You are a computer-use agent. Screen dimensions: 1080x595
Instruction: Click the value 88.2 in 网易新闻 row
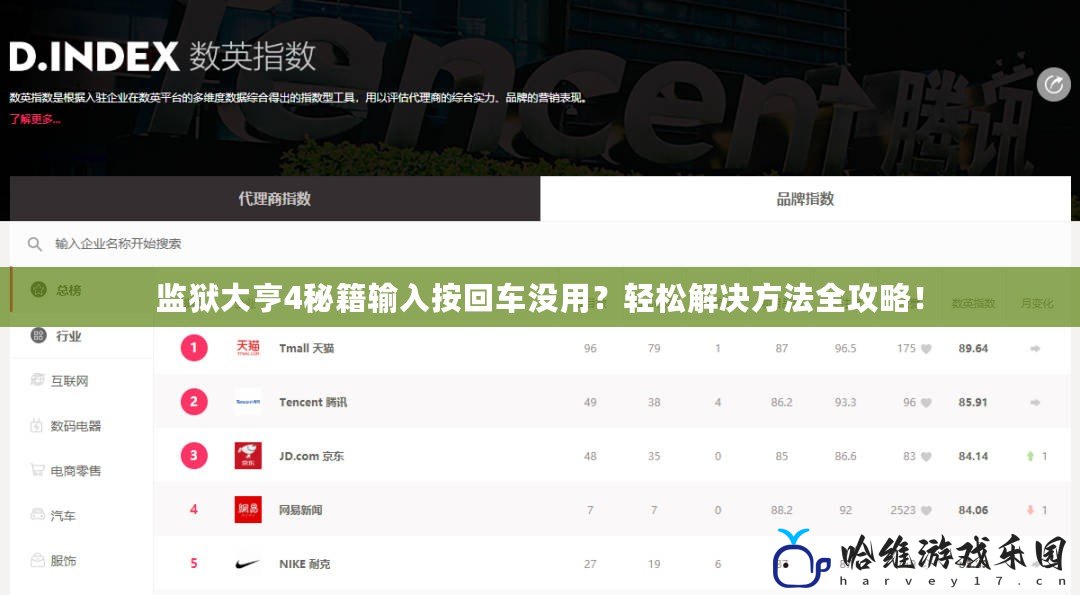[x=782, y=510]
